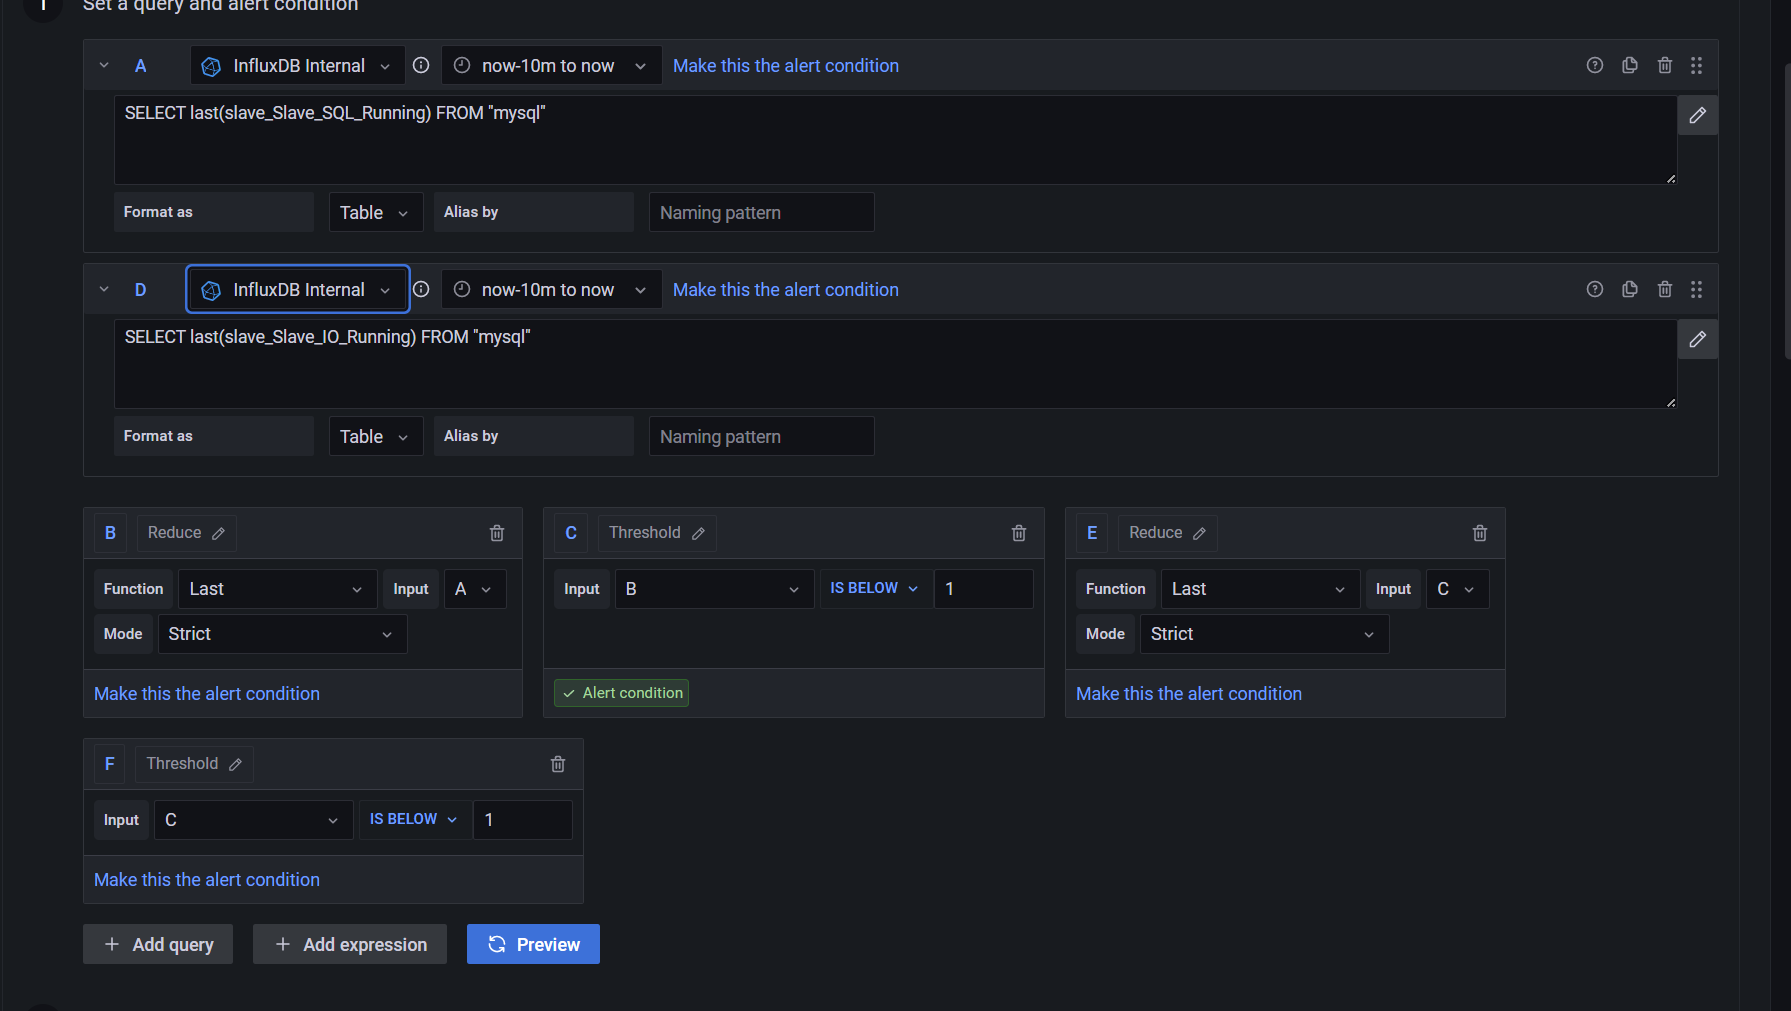Click threshold value field in expression F
The width and height of the screenshot is (1791, 1011).
(523, 820)
